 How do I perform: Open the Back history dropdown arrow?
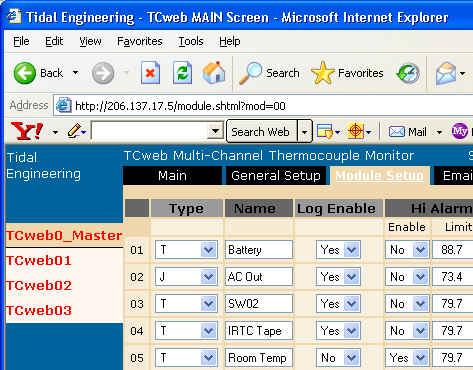click(76, 72)
